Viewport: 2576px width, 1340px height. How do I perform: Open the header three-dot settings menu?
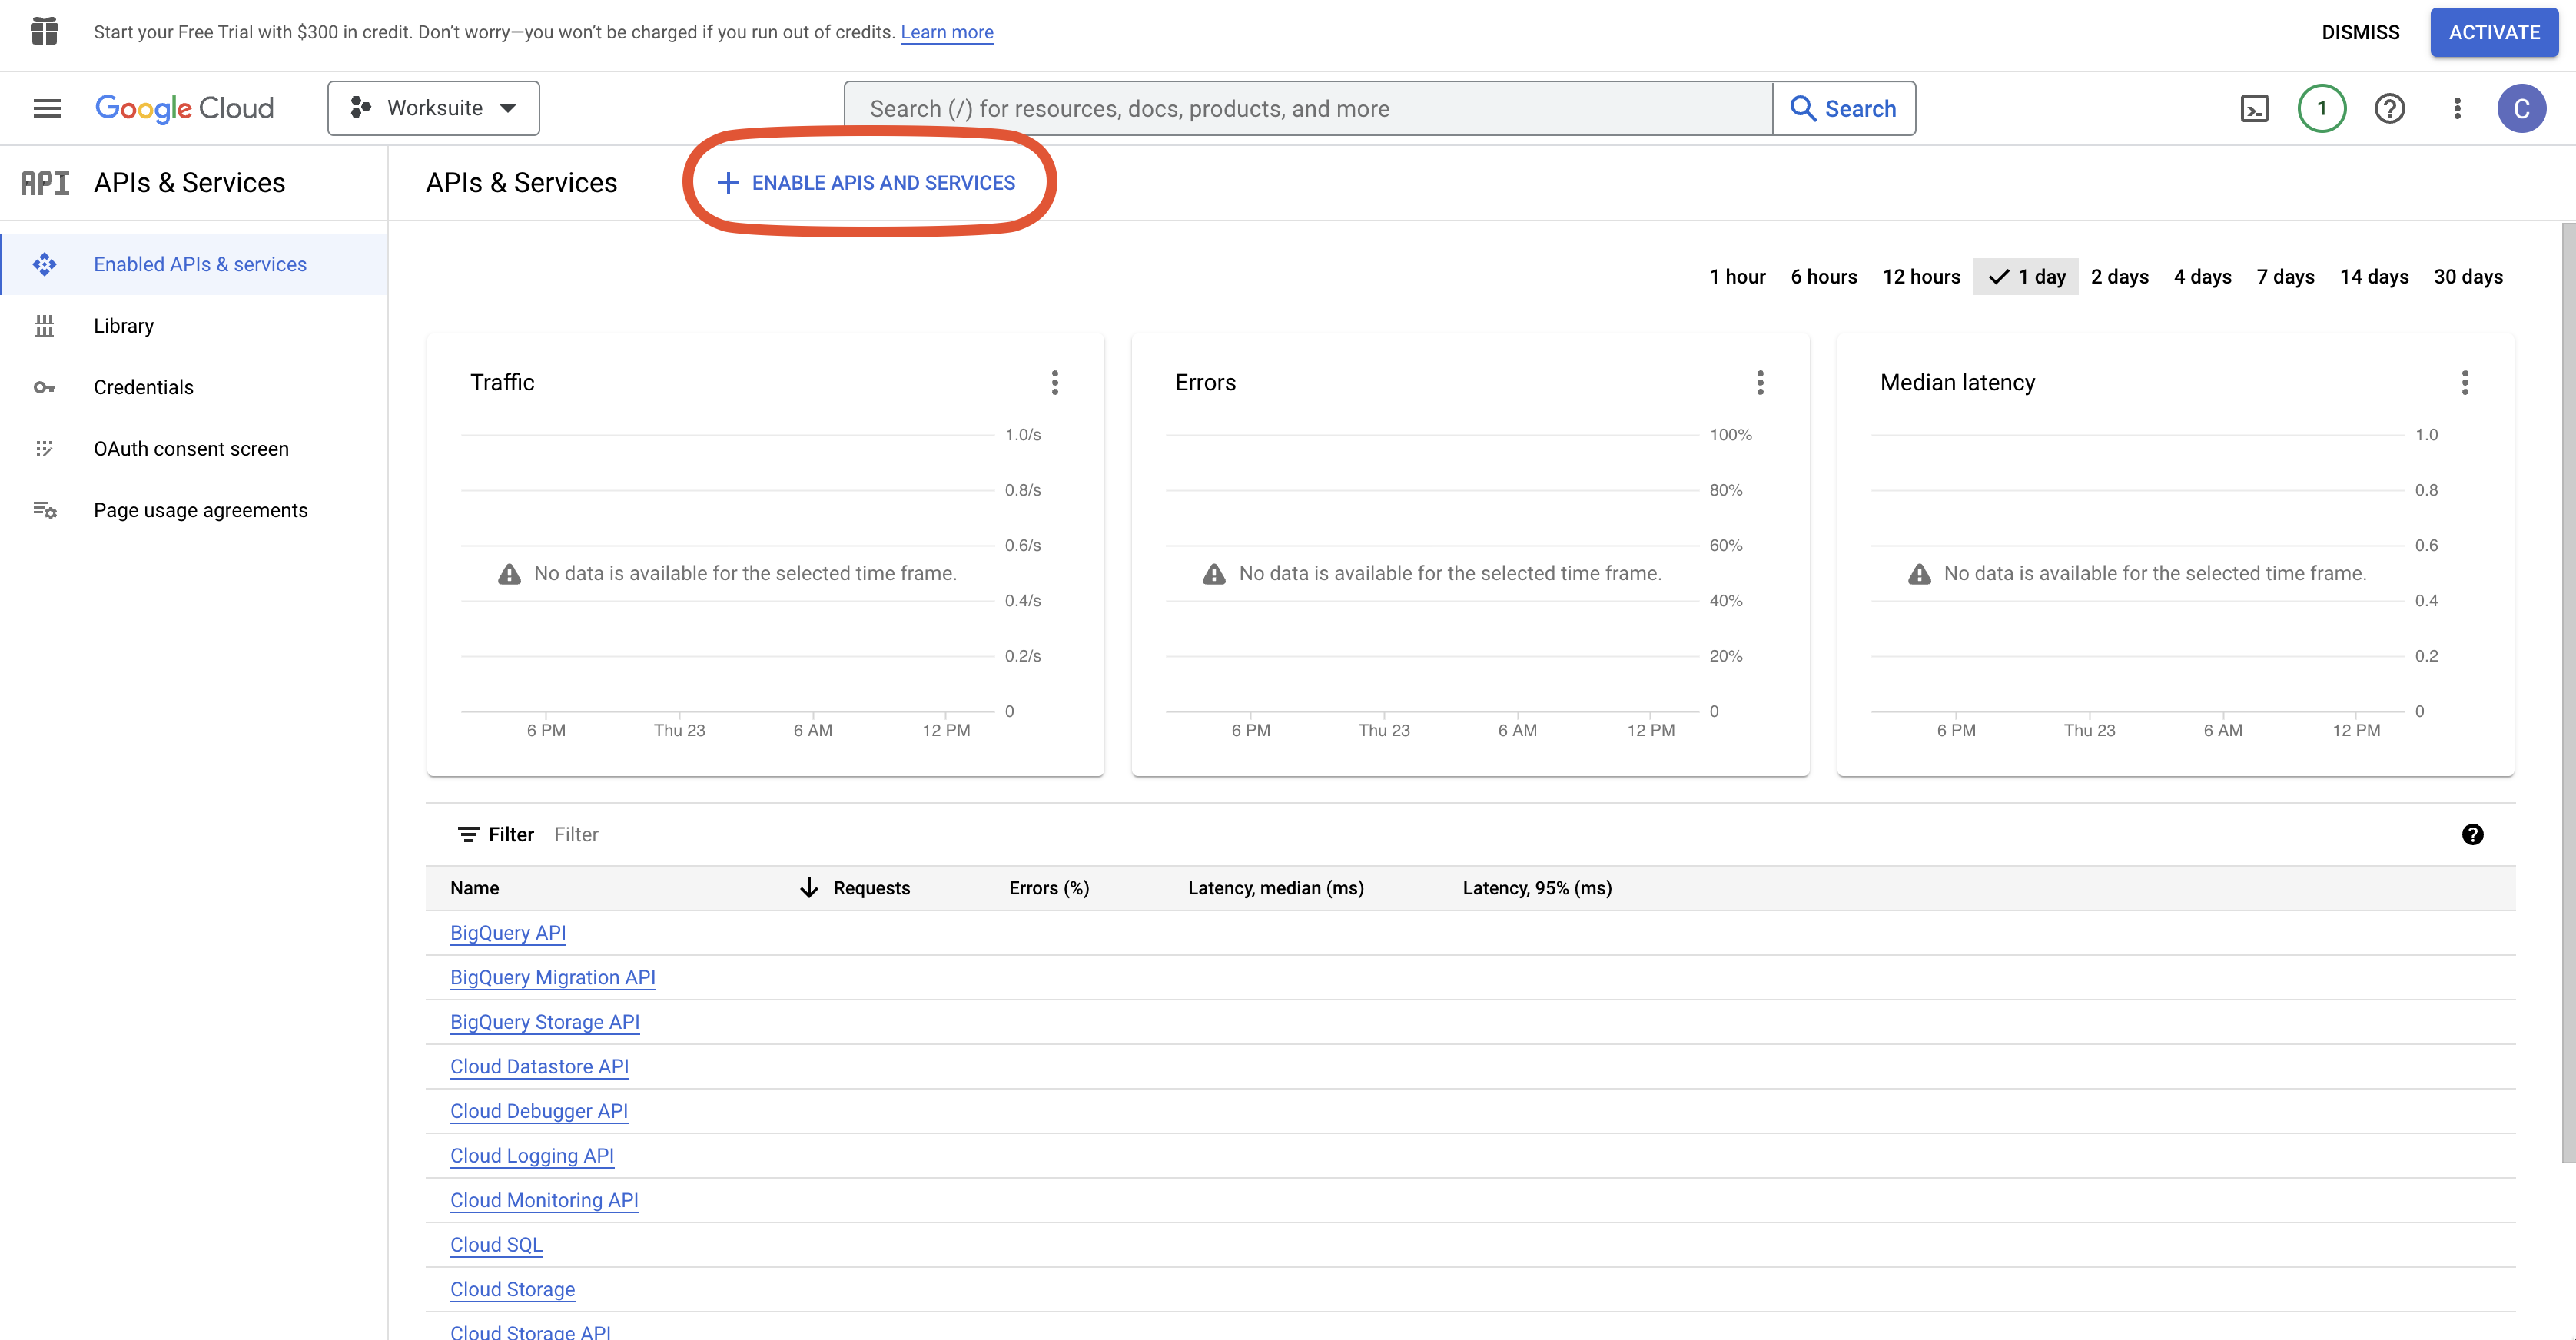pos(2457,108)
